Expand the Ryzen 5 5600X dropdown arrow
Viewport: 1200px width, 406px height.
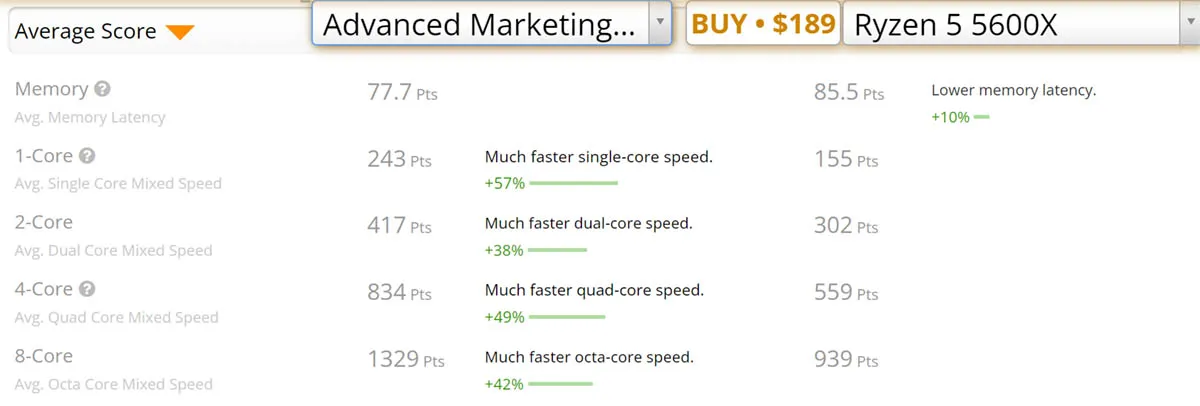(x=1186, y=24)
